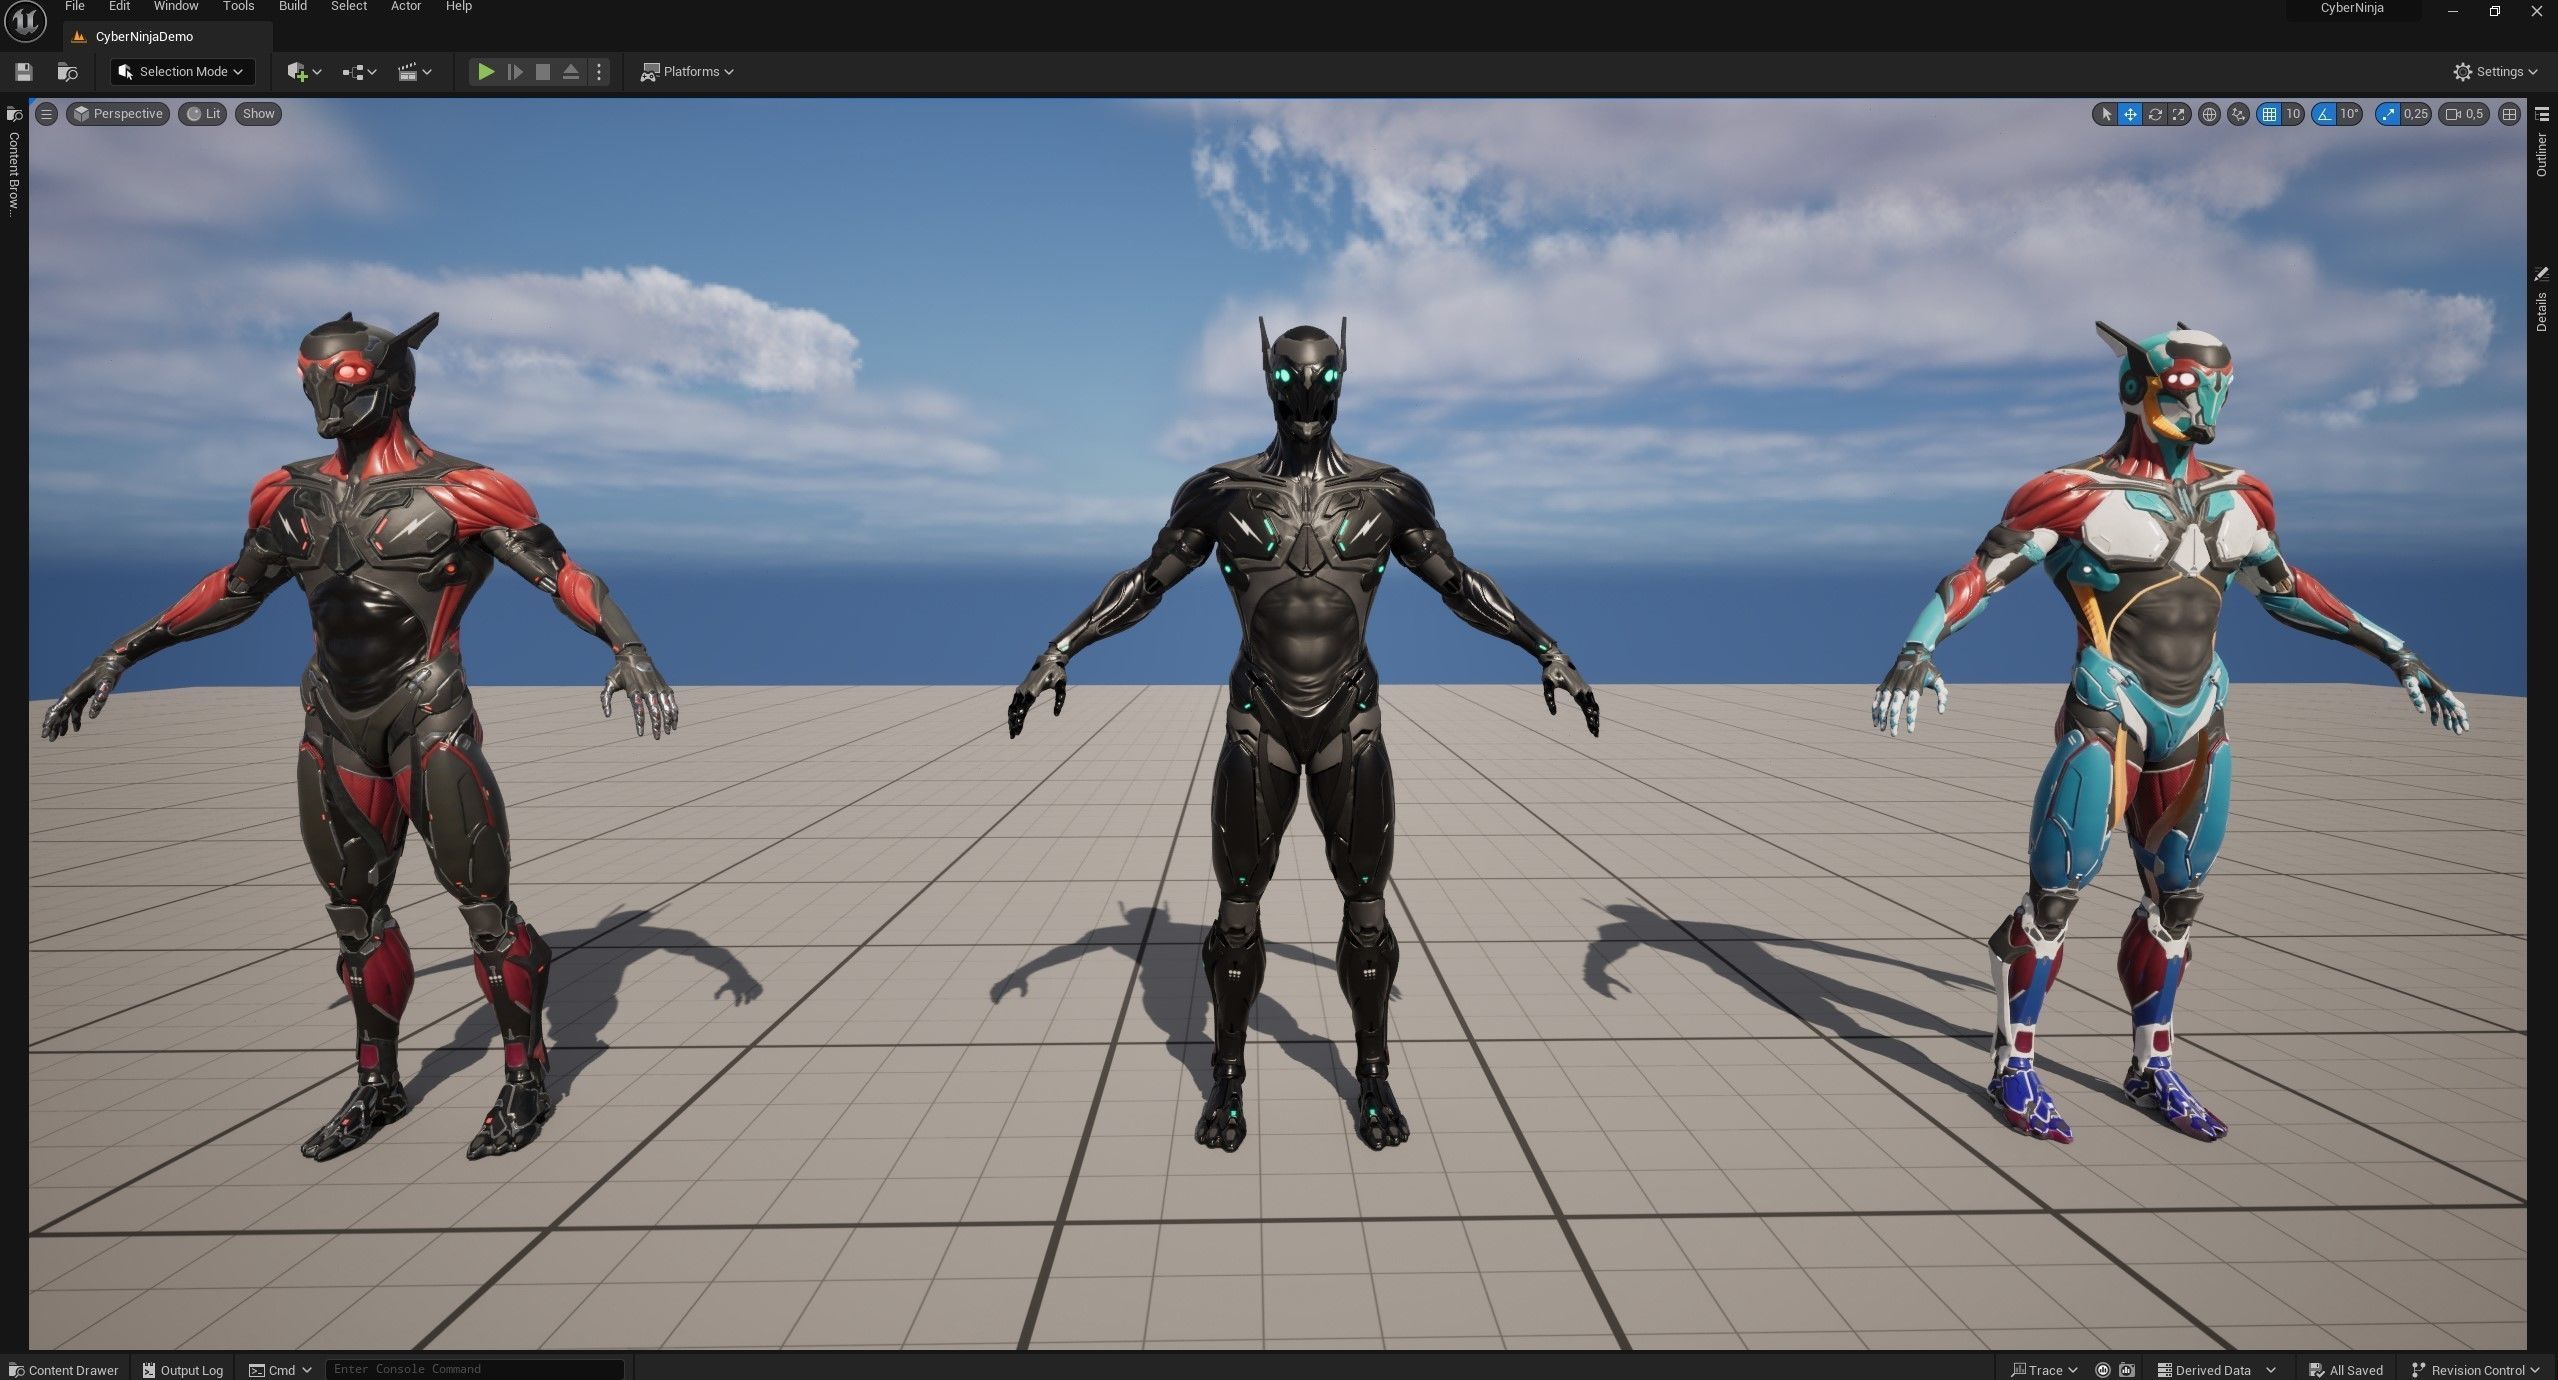This screenshot has height=1380, width=2558.
Task: Open the Selection Mode dropdown
Action: tap(182, 71)
